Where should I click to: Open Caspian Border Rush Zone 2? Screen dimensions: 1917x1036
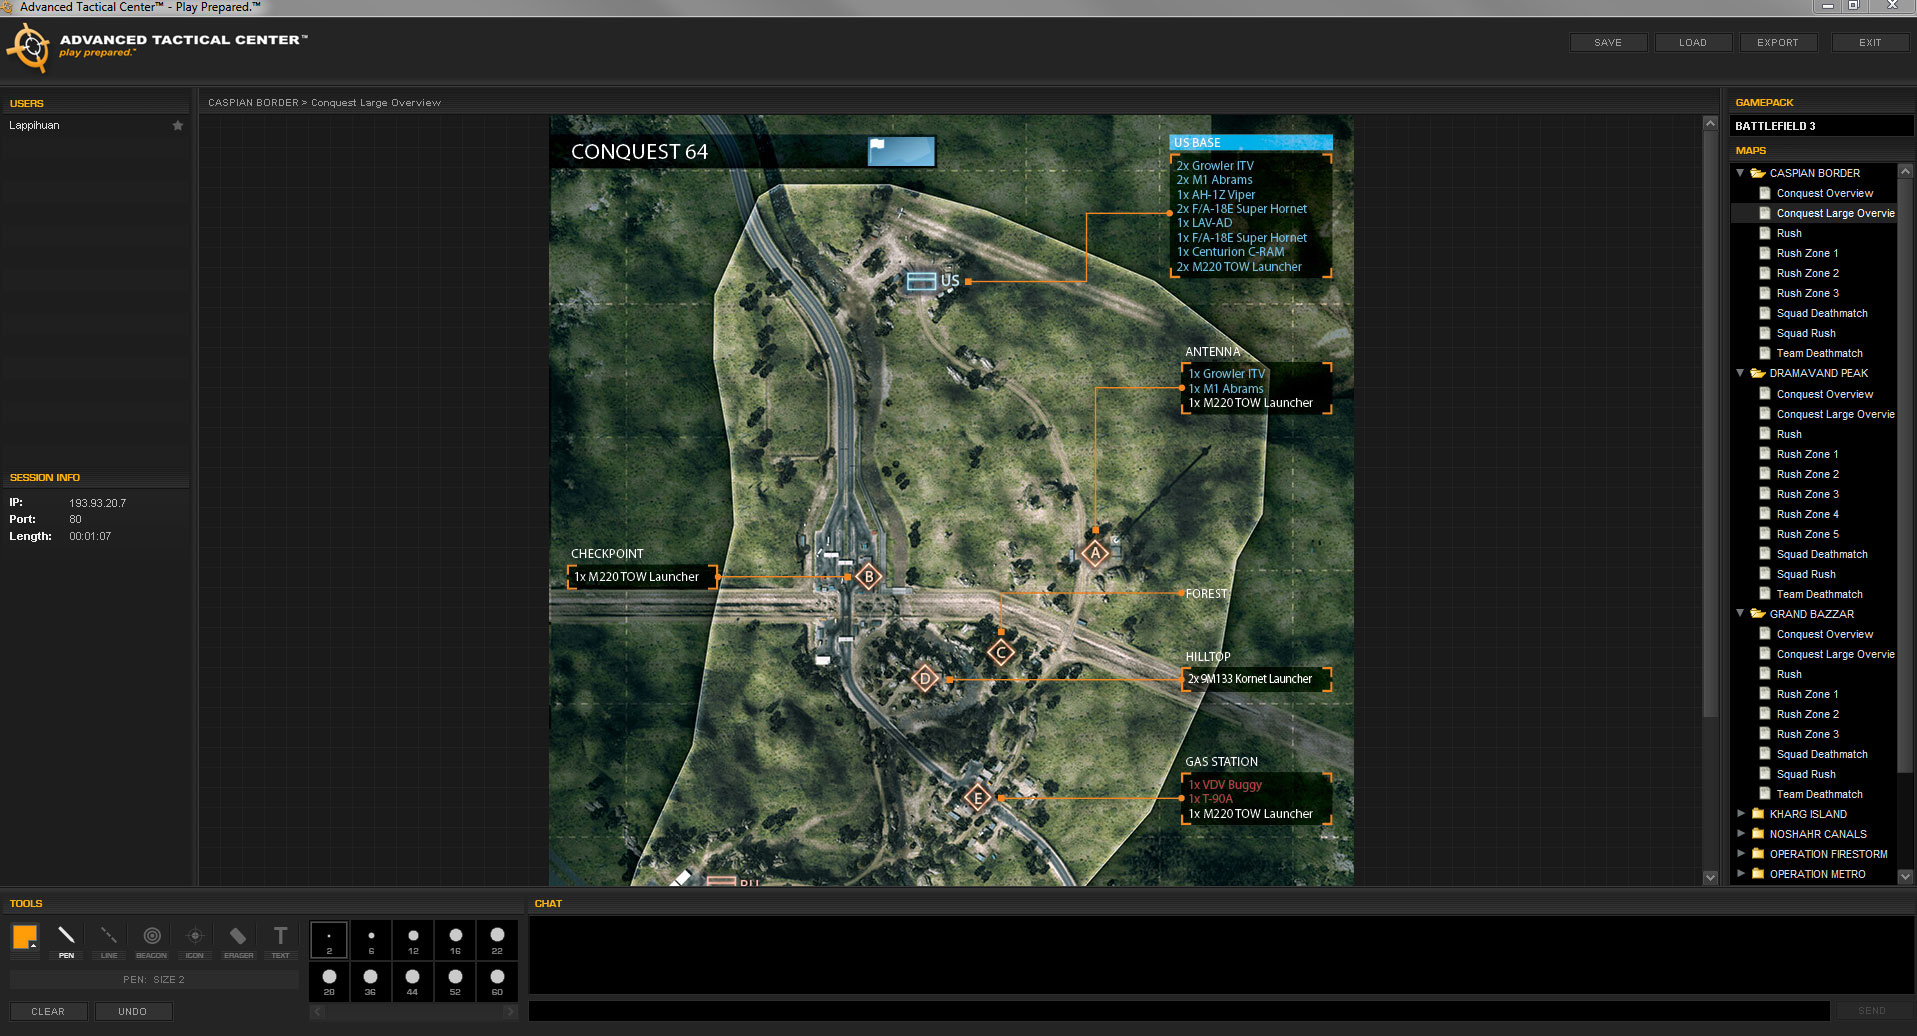point(1807,273)
